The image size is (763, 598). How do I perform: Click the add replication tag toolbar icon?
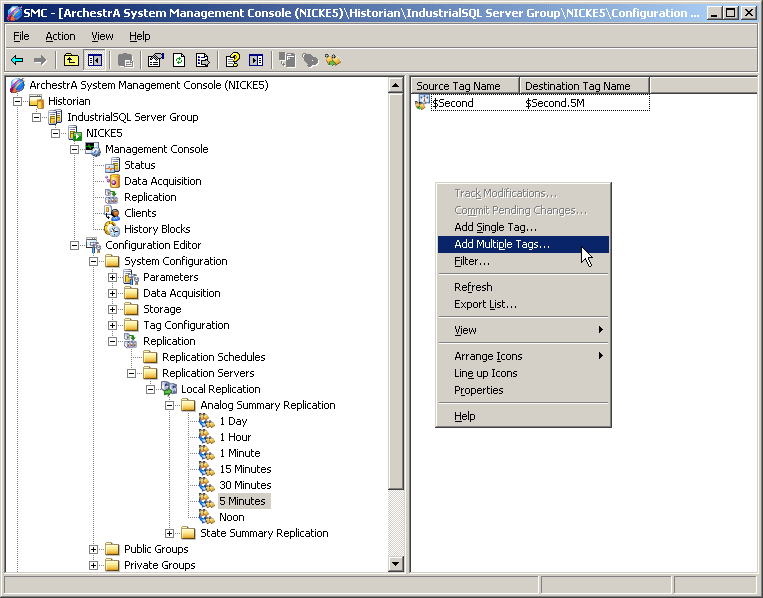click(x=333, y=60)
